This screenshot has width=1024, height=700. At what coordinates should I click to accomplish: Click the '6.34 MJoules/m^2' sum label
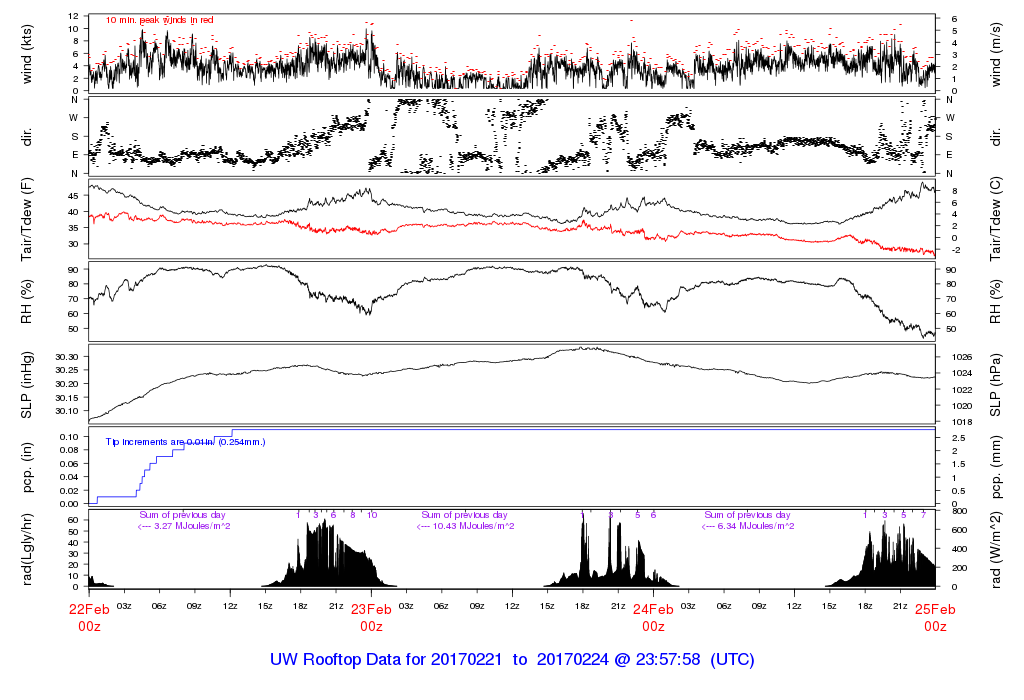point(756,526)
